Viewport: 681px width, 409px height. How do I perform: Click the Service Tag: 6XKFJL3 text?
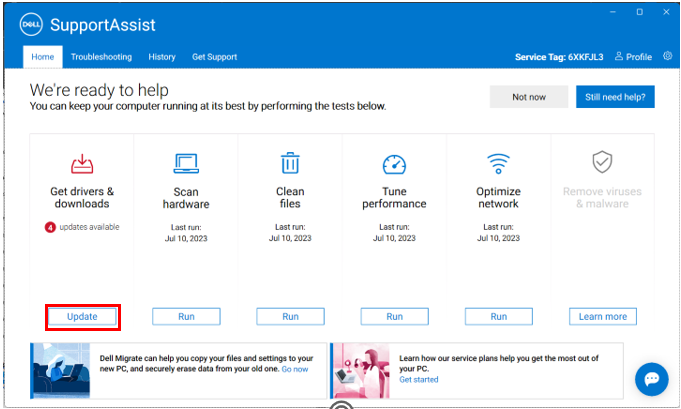(559, 57)
